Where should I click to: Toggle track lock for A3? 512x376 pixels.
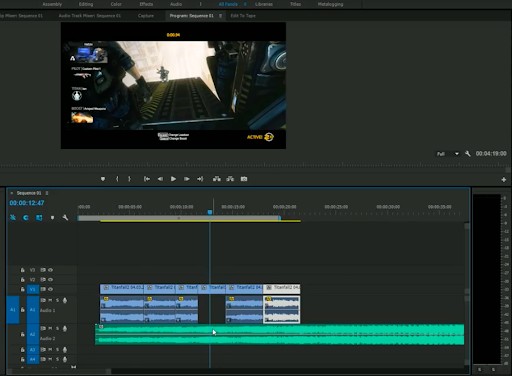pos(23,350)
